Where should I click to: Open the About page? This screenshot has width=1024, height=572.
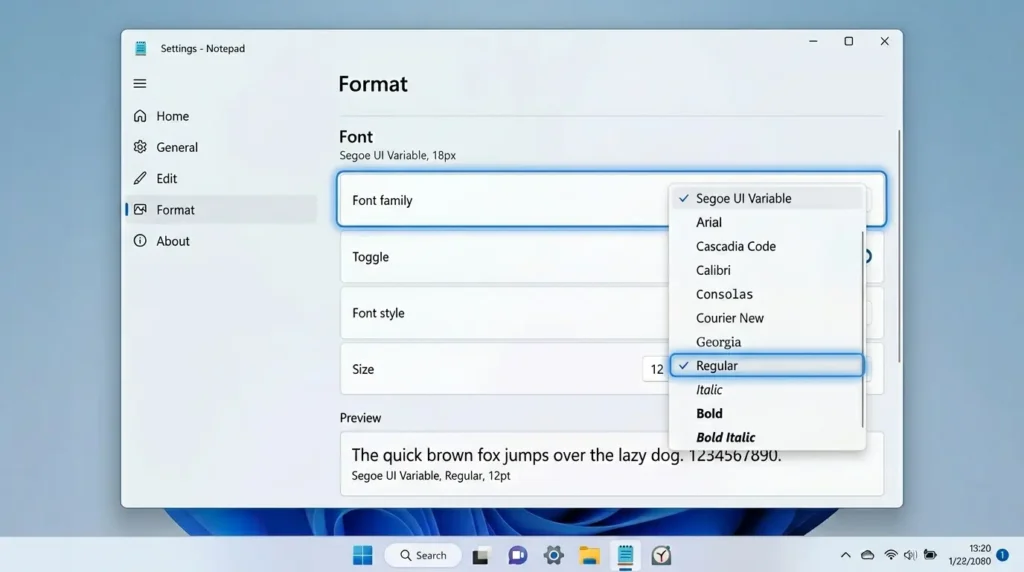click(x=221, y=241)
